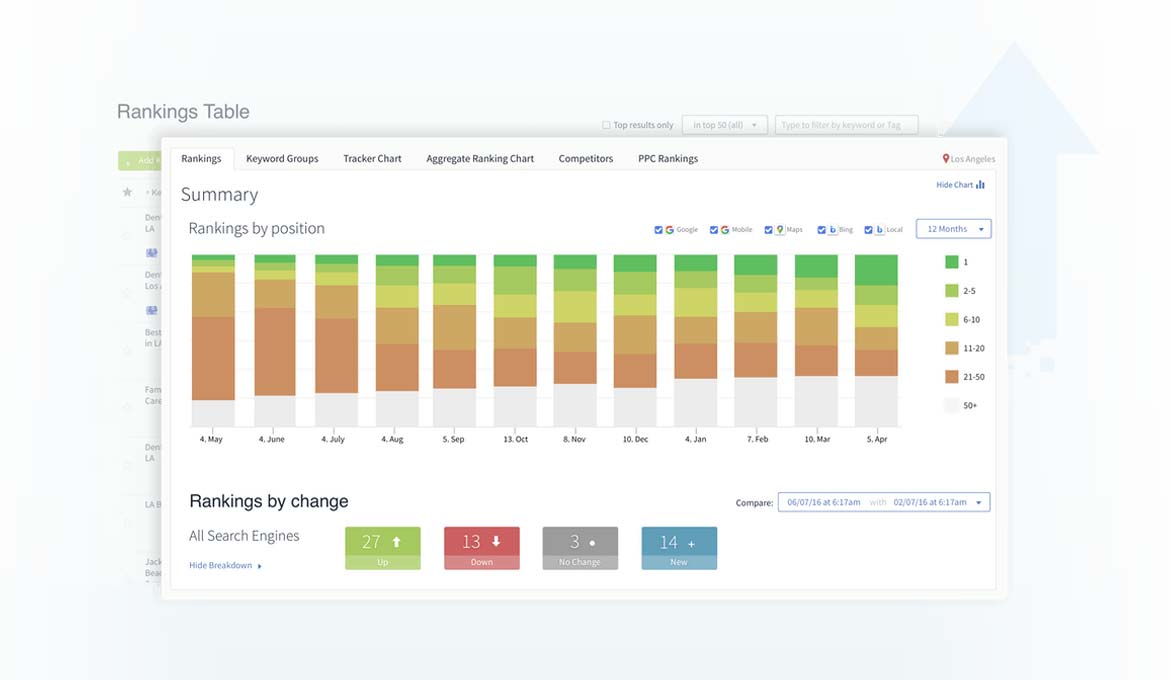
Task: Uncheck the Mobile search engine checkbox
Action: [714, 230]
